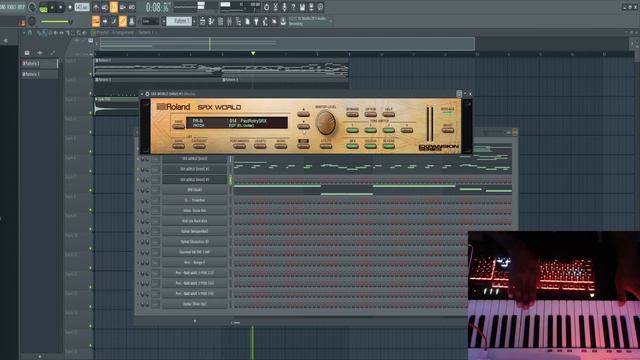
Task: Click the gear icon in SRX WORLD title bar
Action: [147, 94]
